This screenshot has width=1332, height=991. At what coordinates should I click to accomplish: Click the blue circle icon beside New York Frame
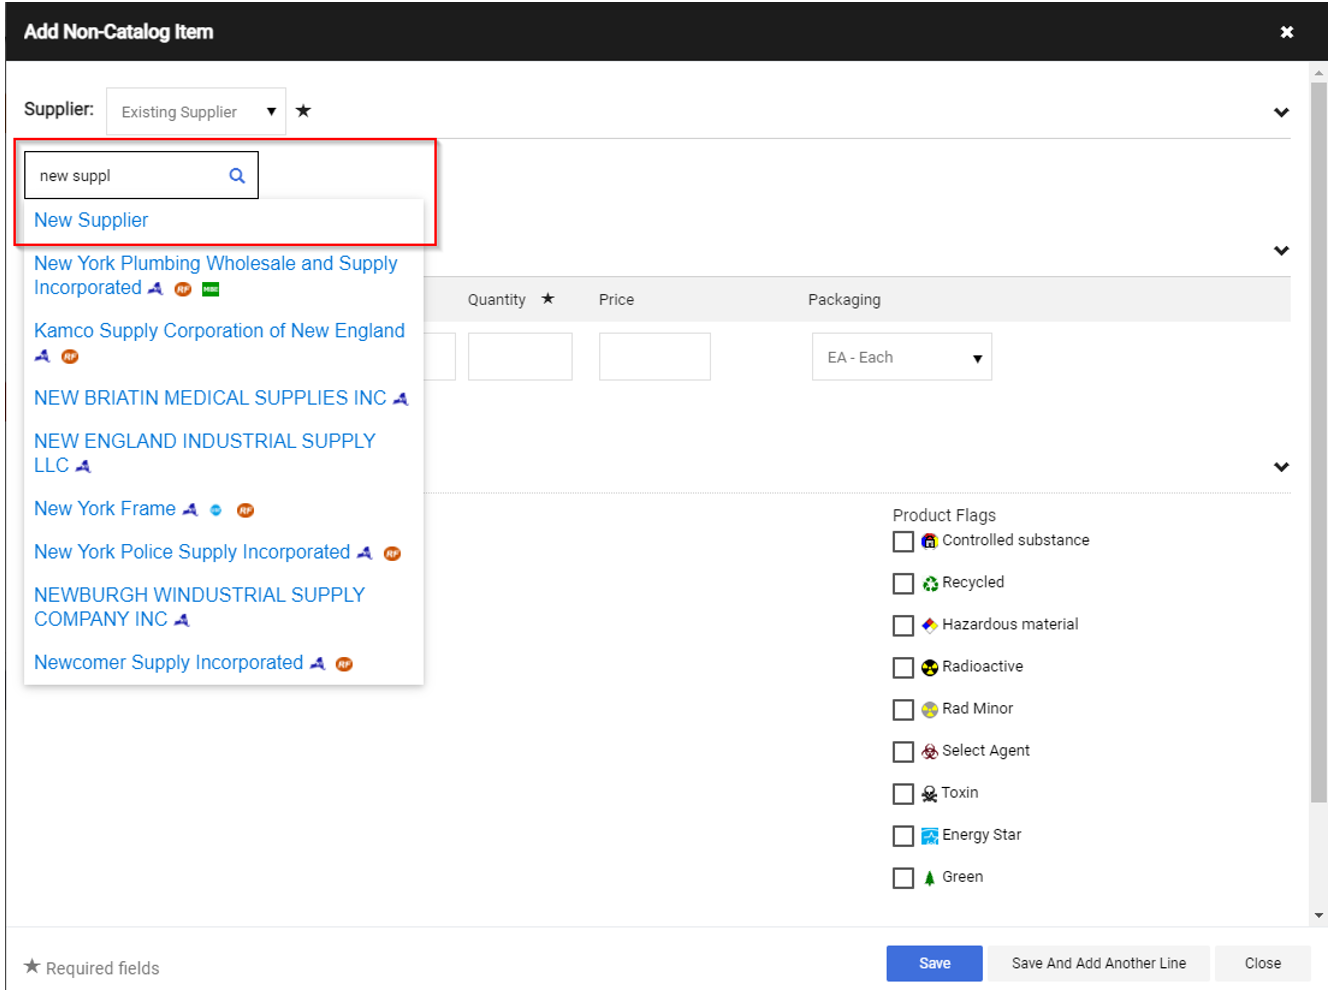(216, 511)
